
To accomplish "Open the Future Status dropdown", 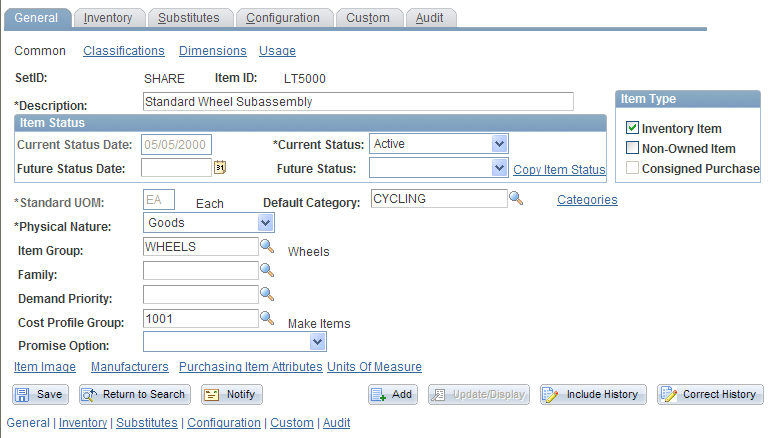I will point(439,168).
